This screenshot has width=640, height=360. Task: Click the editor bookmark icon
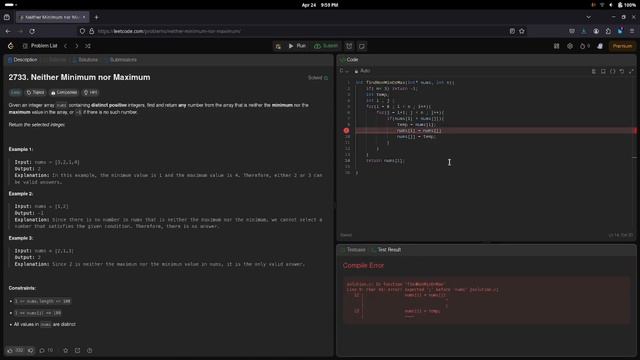pyautogui.click(x=603, y=71)
